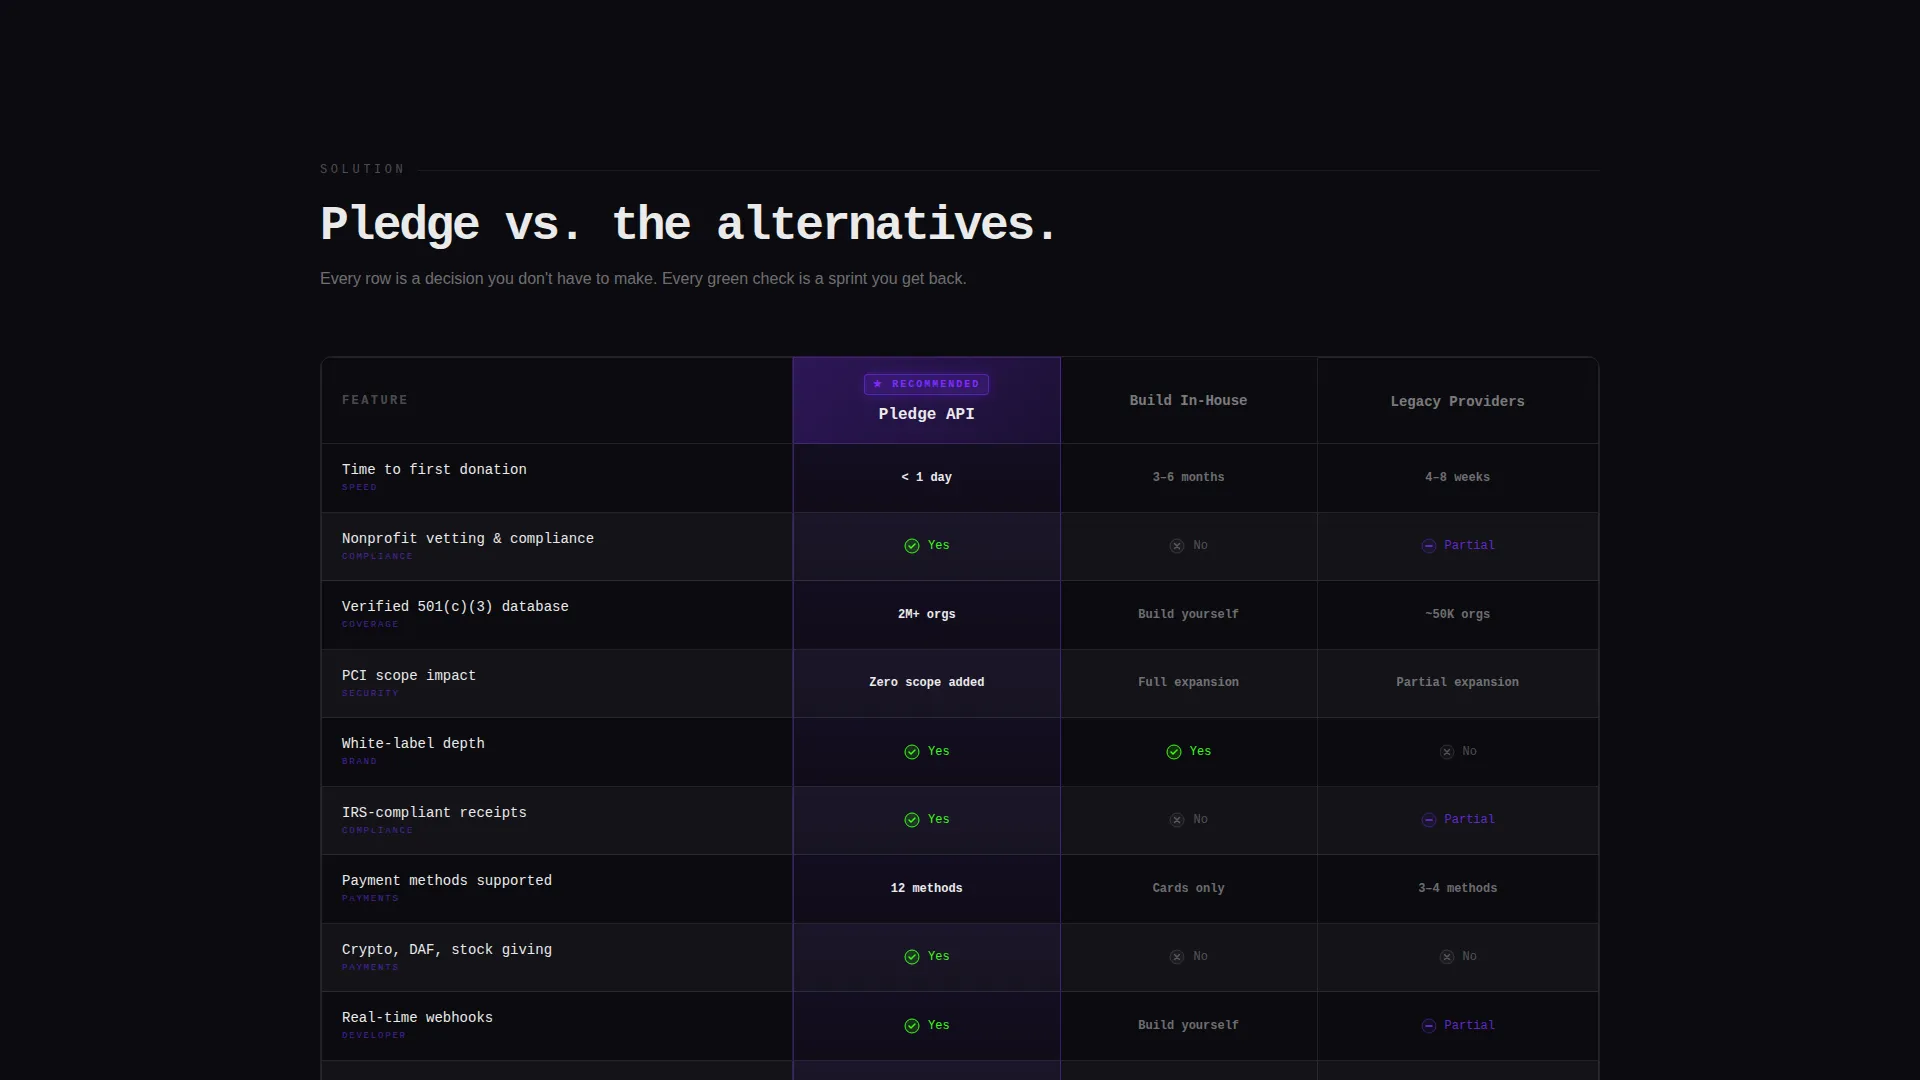Click Partial icon in IRS-compliant receipts row
1920x1080 pixels.
(x=1428, y=820)
